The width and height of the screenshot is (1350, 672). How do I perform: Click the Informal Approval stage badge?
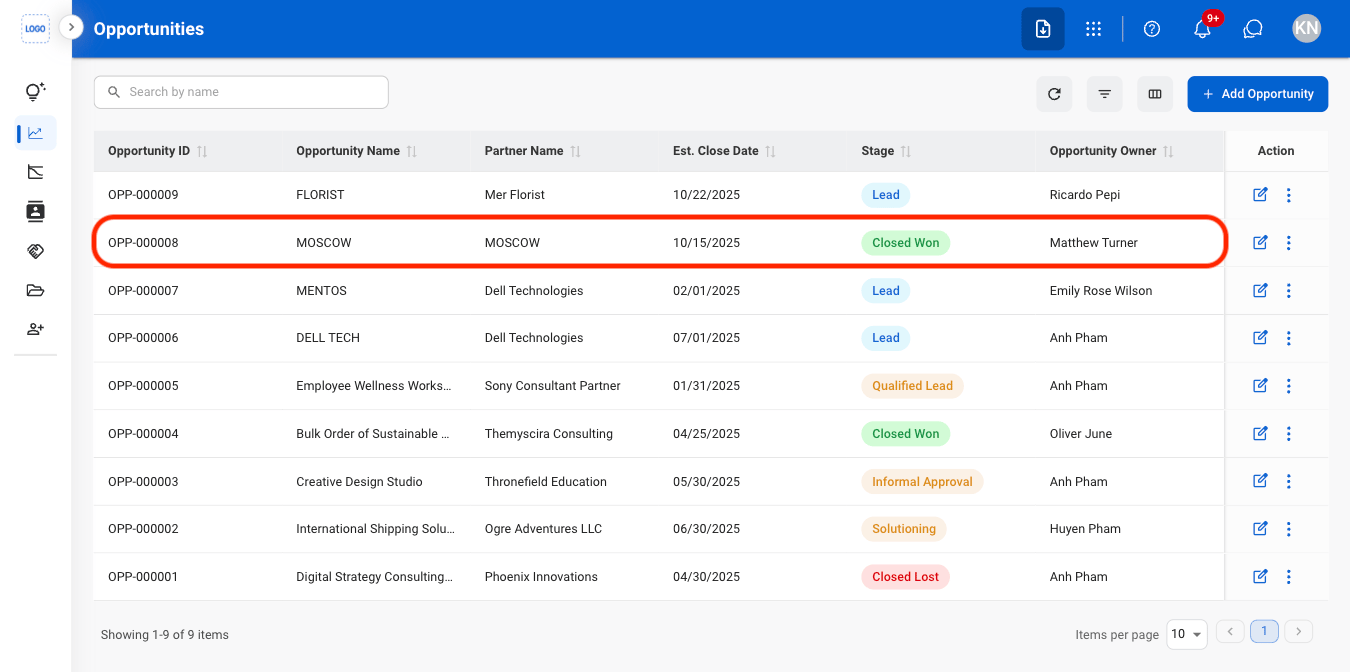point(922,481)
